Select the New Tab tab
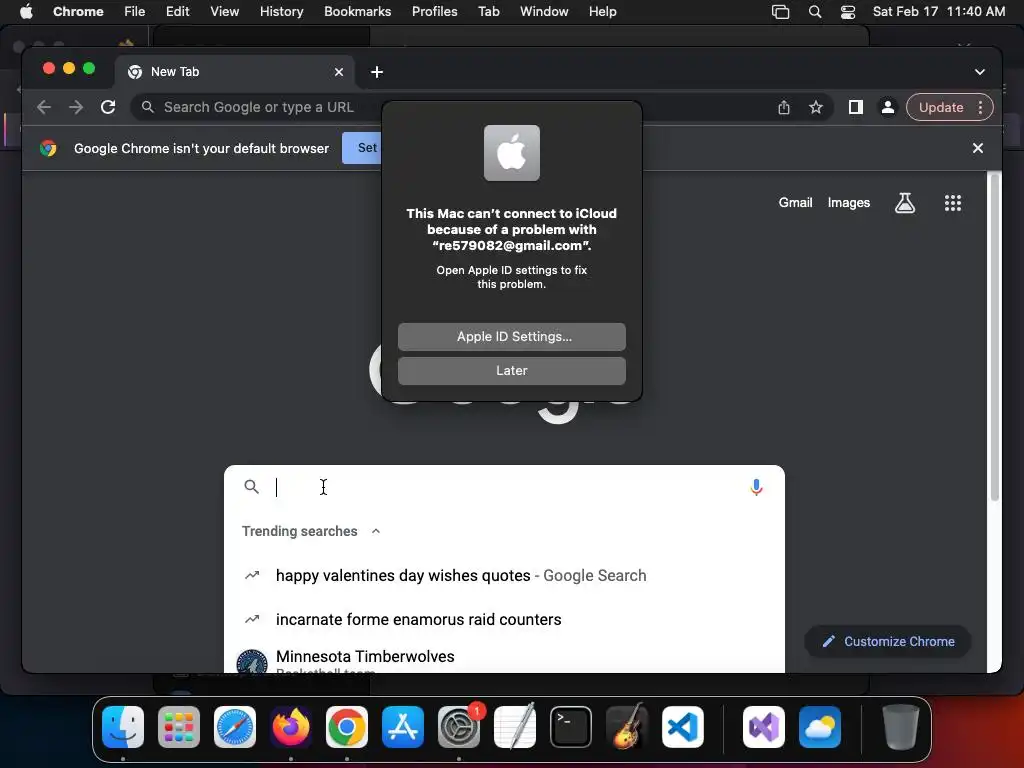The image size is (1024, 768). [235, 72]
